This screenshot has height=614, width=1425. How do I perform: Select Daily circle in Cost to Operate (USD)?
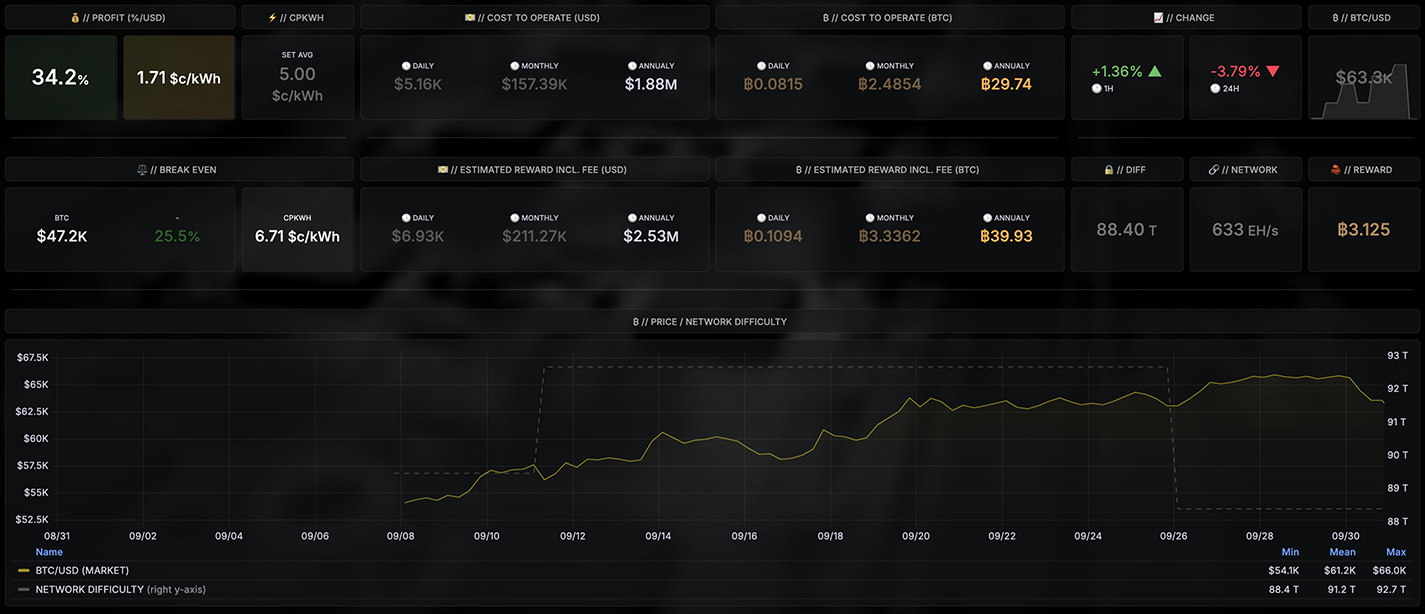pos(406,66)
